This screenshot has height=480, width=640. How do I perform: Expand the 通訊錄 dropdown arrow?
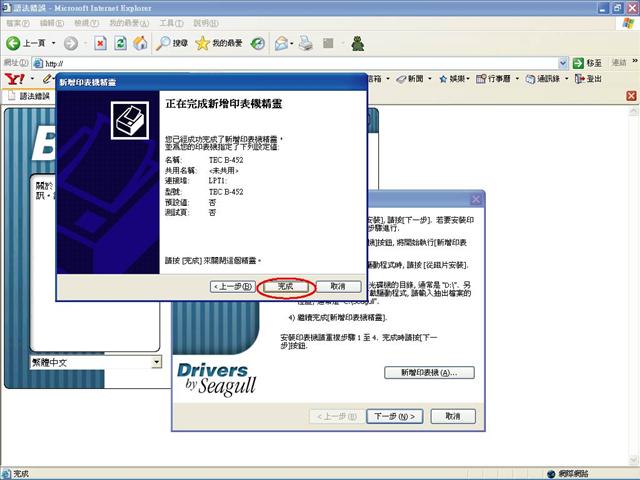(567, 79)
